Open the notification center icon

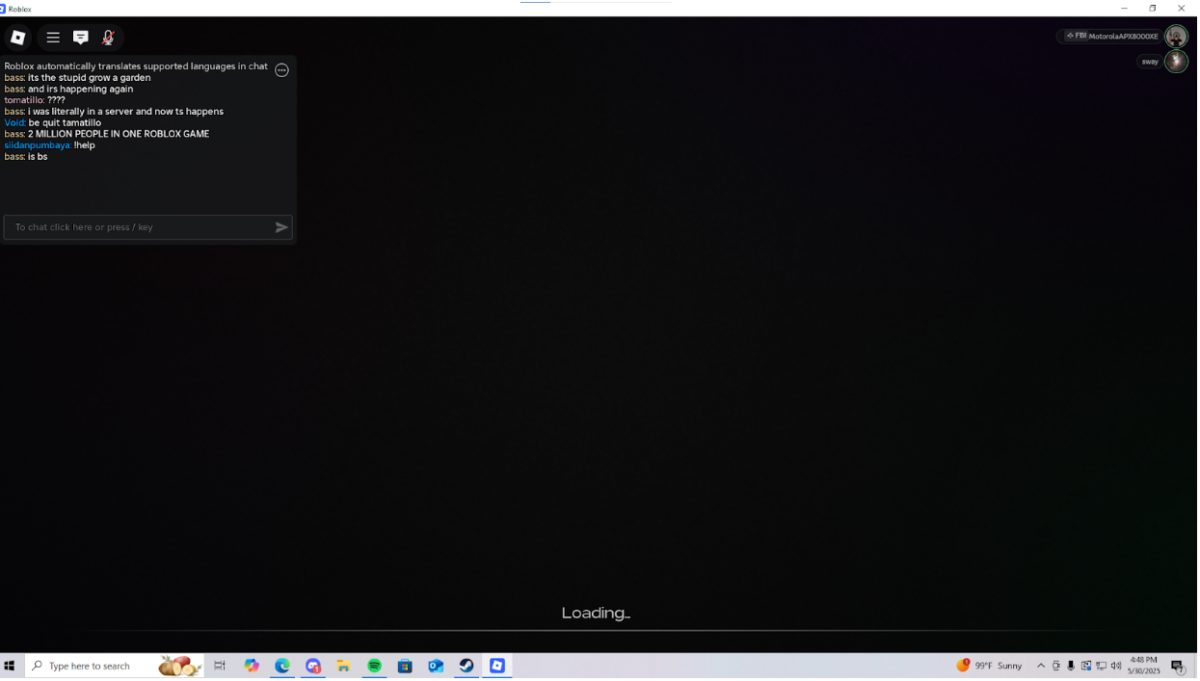[x=1178, y=667]
